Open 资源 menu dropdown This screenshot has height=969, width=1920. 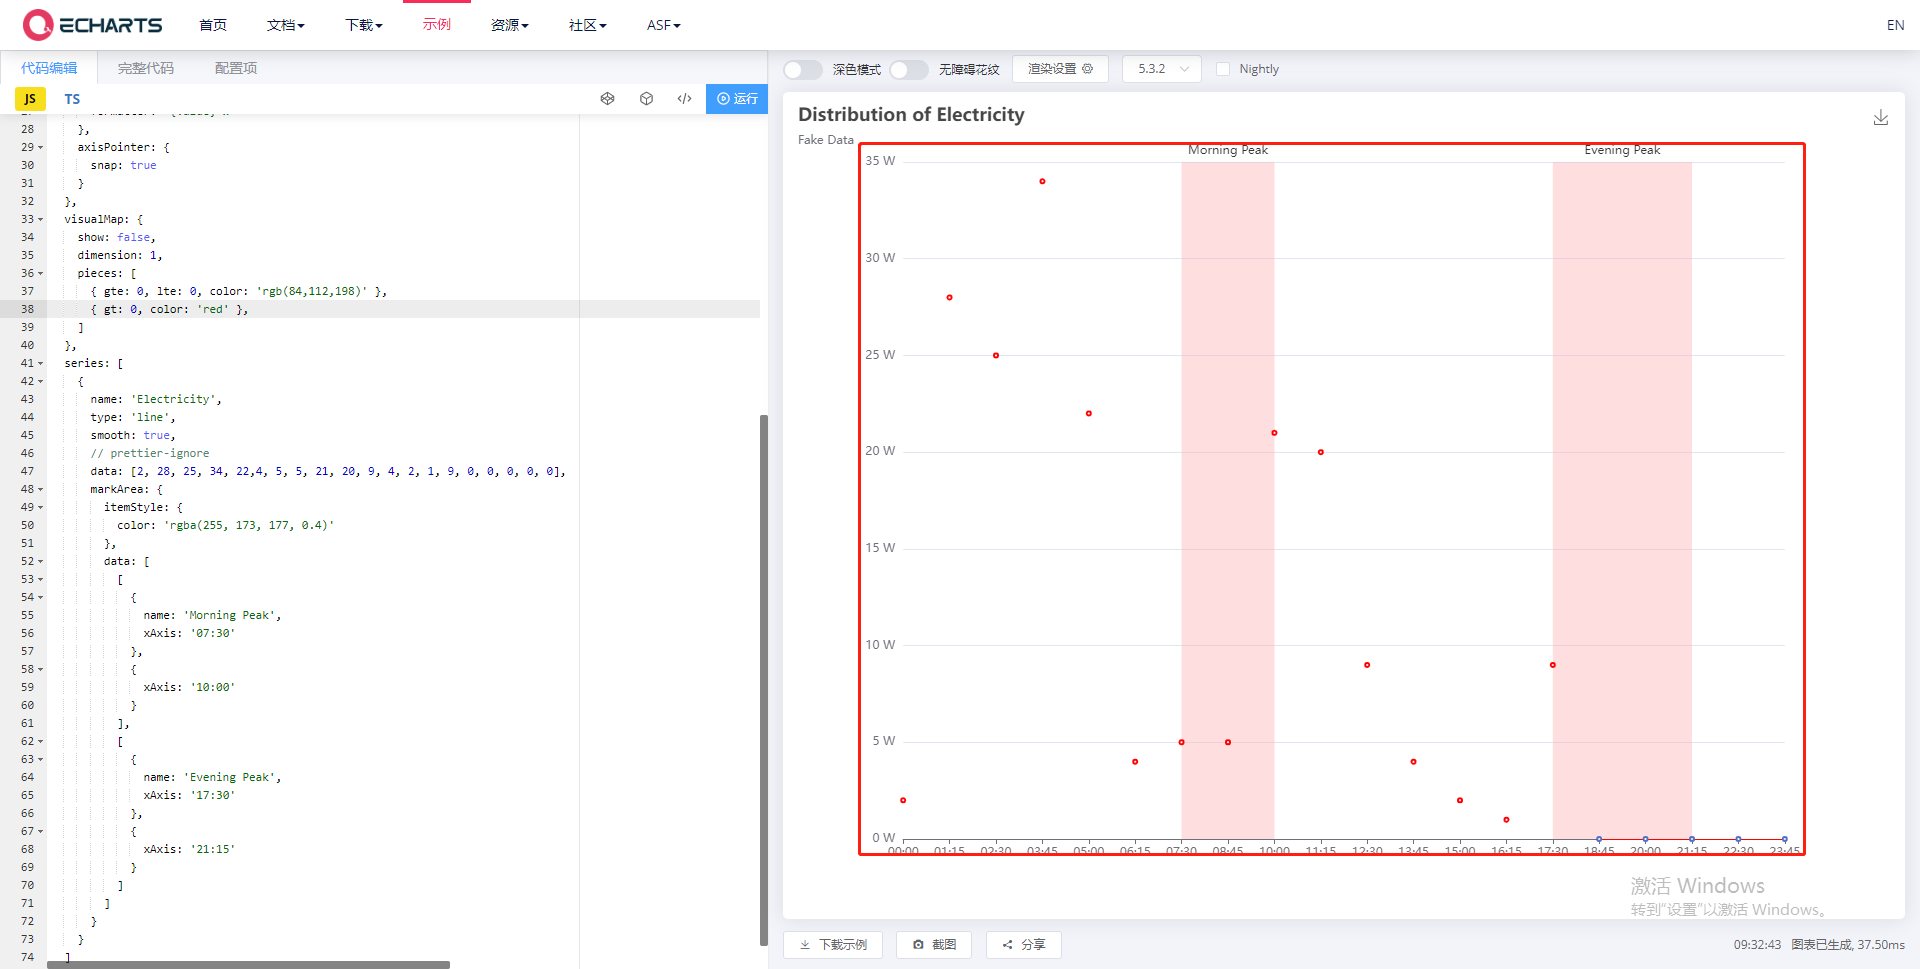pyautogui.click(x=510, y=25)
